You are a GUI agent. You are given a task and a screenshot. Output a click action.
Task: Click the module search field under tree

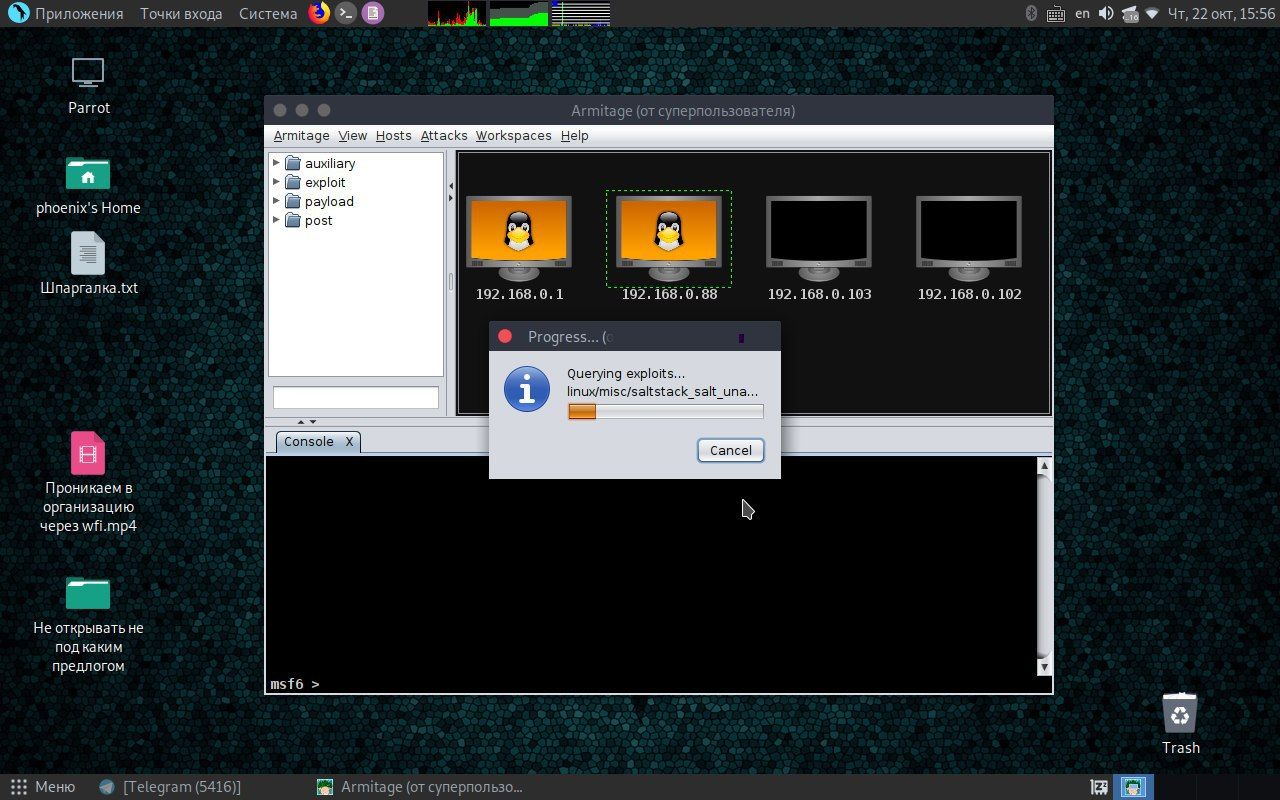(x=356, y=398)
